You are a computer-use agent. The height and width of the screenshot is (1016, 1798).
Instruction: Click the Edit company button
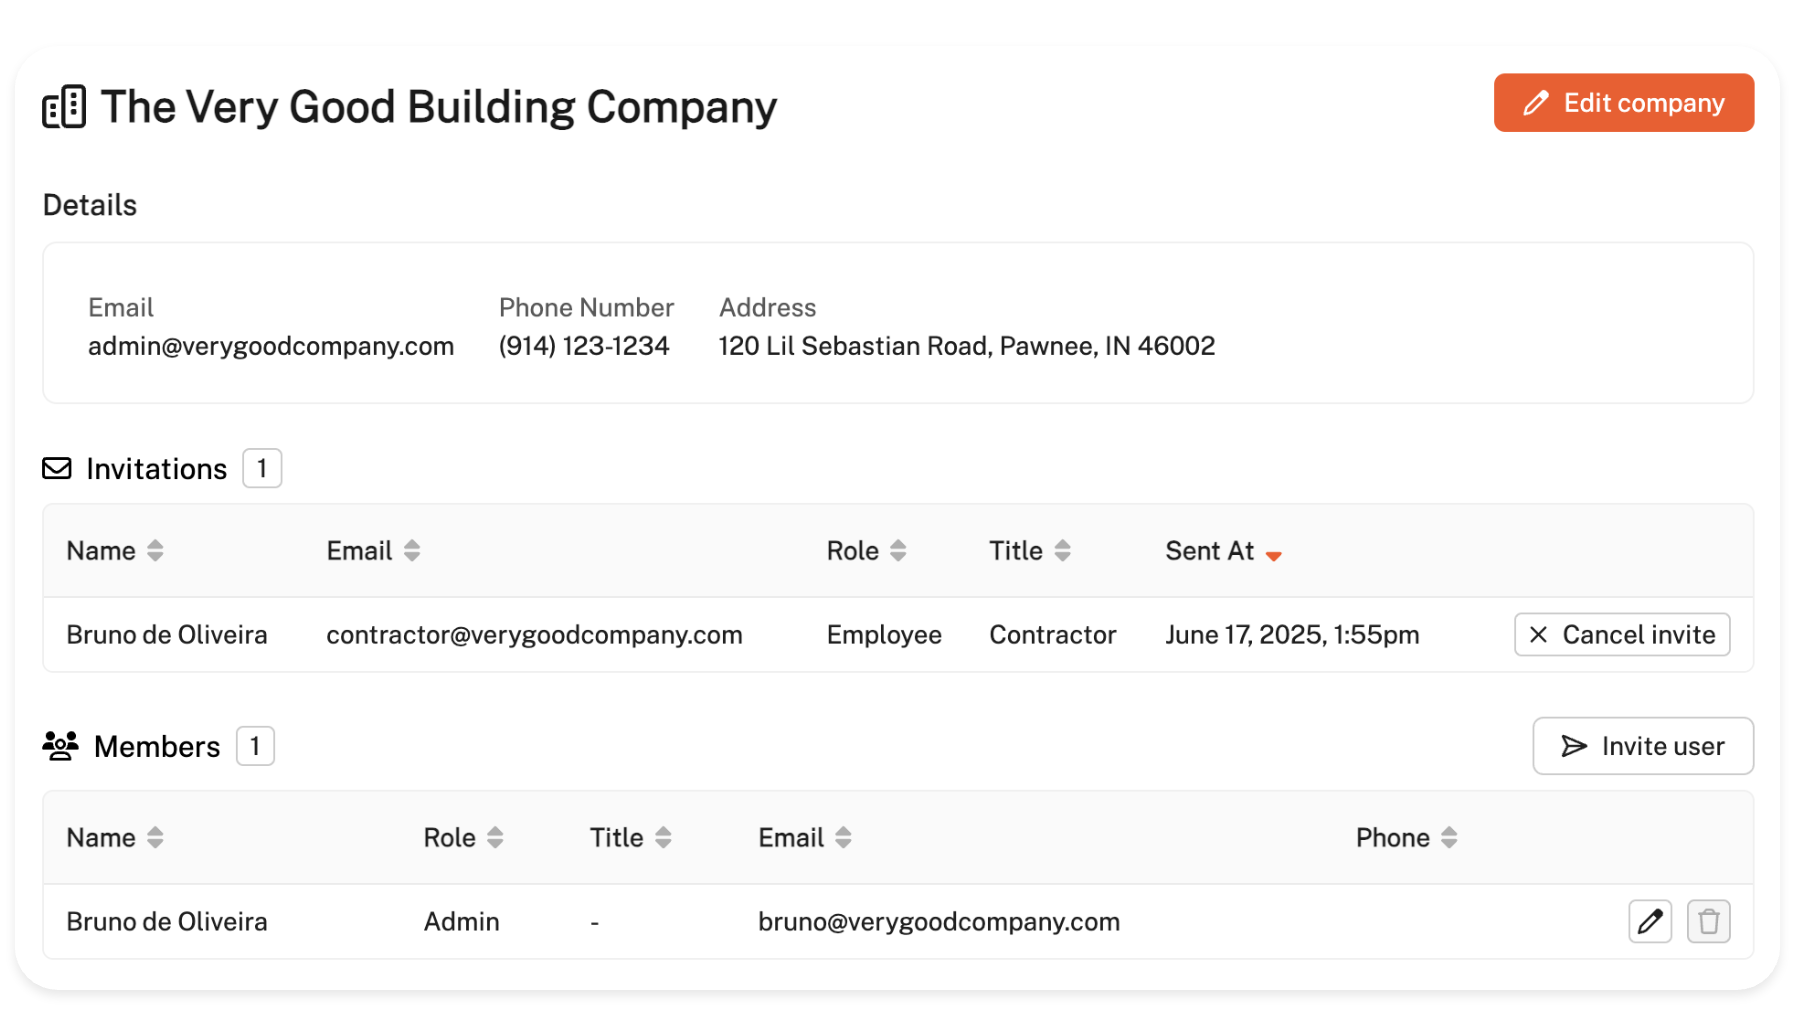(x=1622, y=103)
